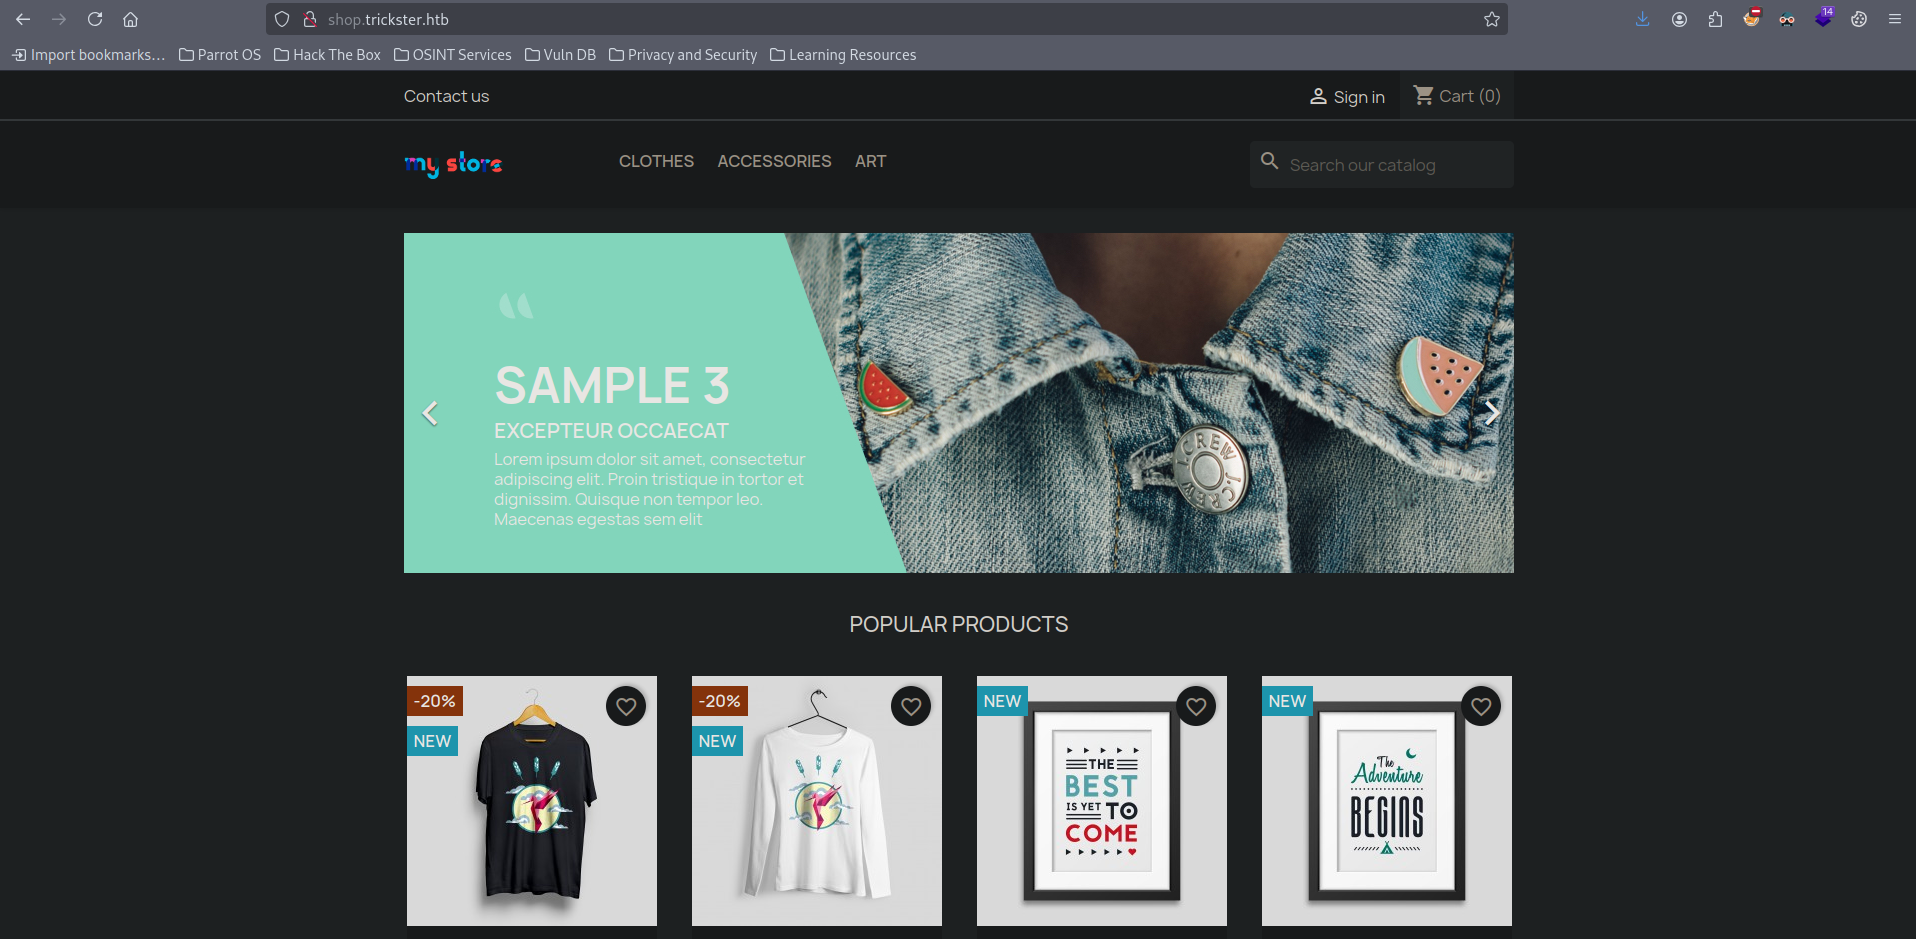Favorite the white long-sleeve shirt with heart

911,707
